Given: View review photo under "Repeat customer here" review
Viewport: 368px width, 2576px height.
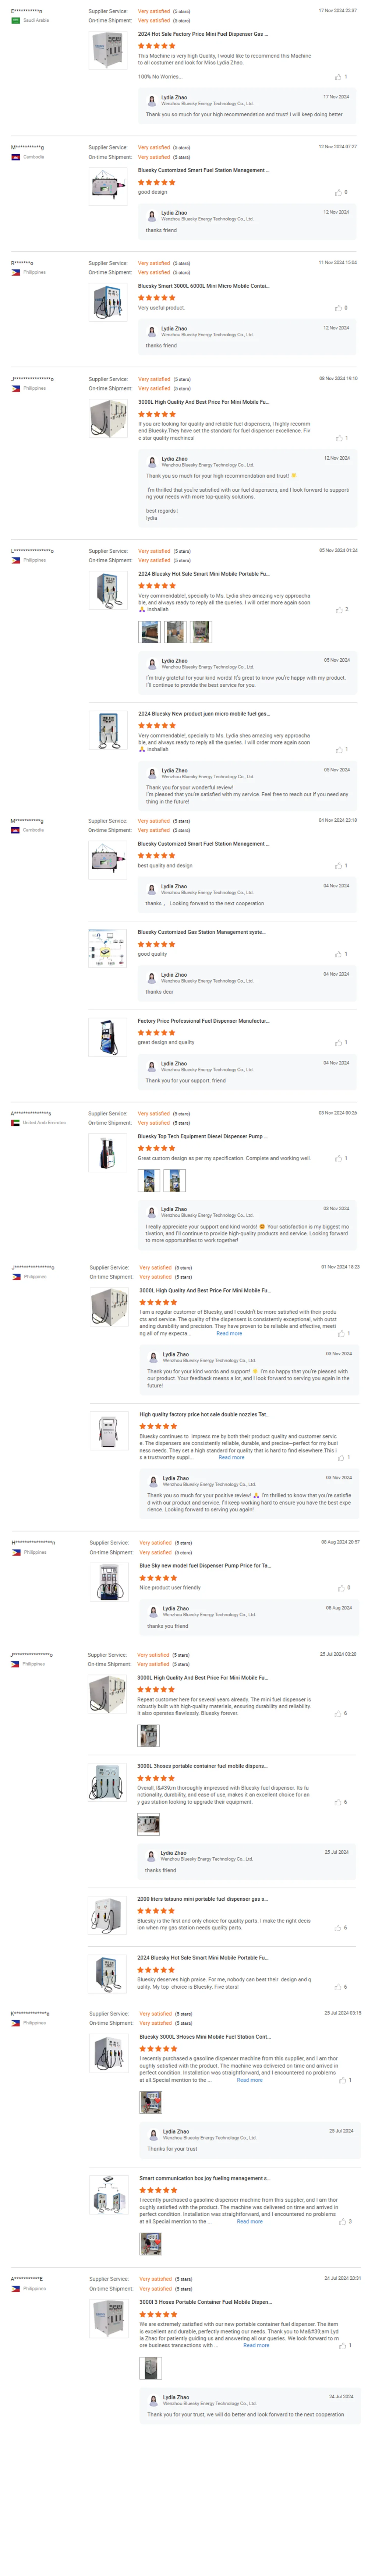Looking at the screenshot, I should pyautogui.click(x=148, y=1736).
